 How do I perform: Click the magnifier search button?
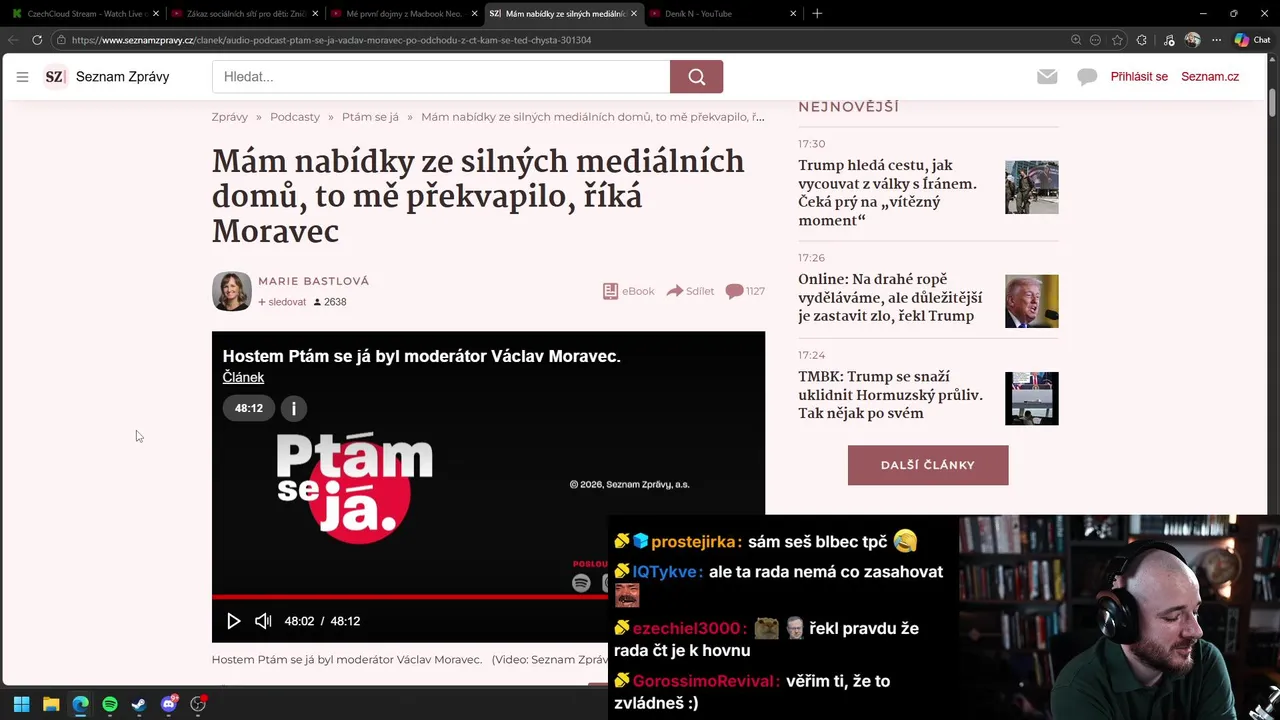pyautogui.click(x=696, y=77)
